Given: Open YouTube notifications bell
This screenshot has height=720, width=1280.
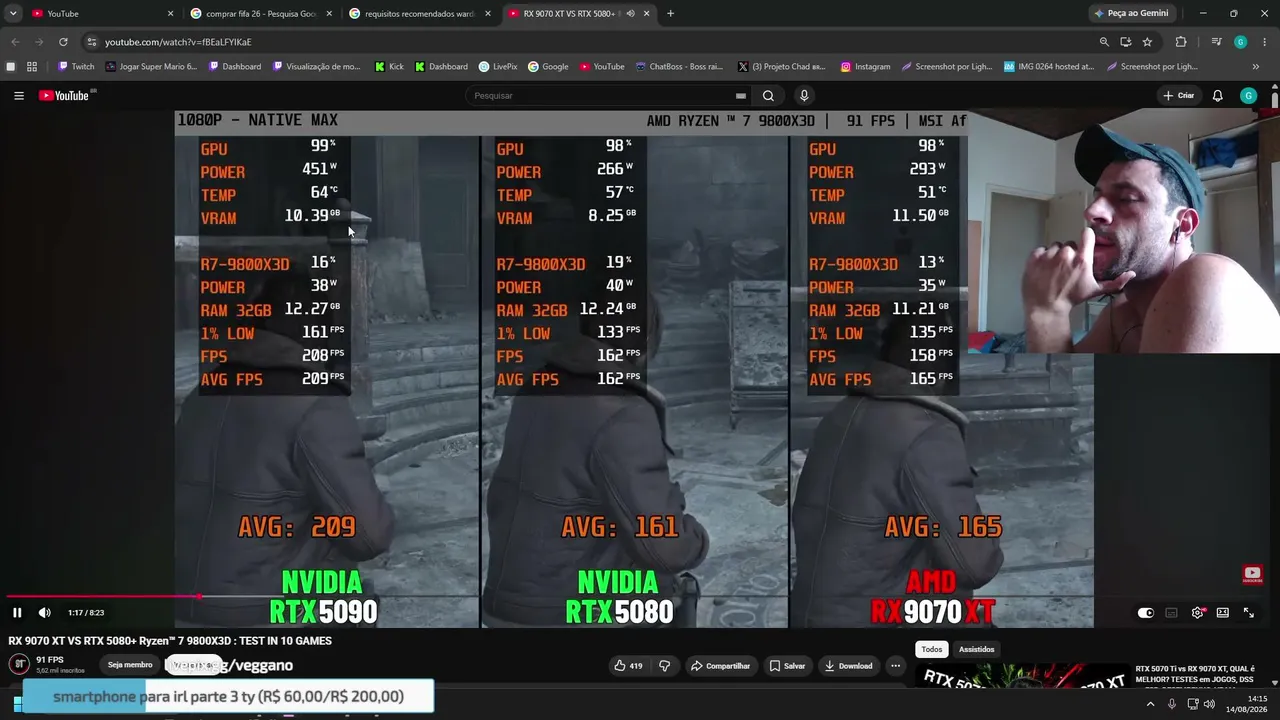Looking at the screenshot, I should [x=1218, y=96].
